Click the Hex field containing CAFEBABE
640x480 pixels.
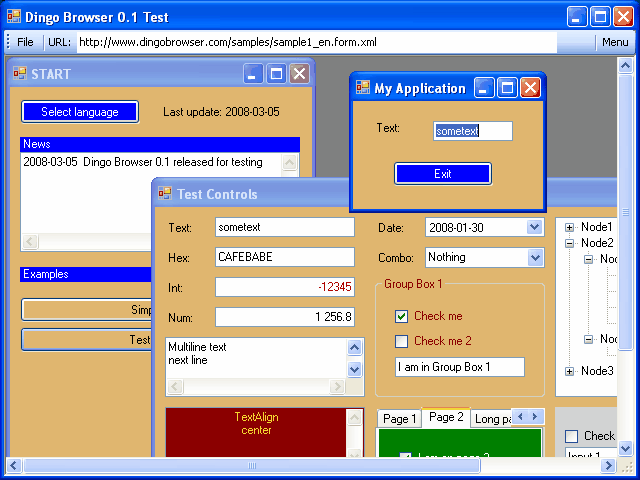point(284,257)
